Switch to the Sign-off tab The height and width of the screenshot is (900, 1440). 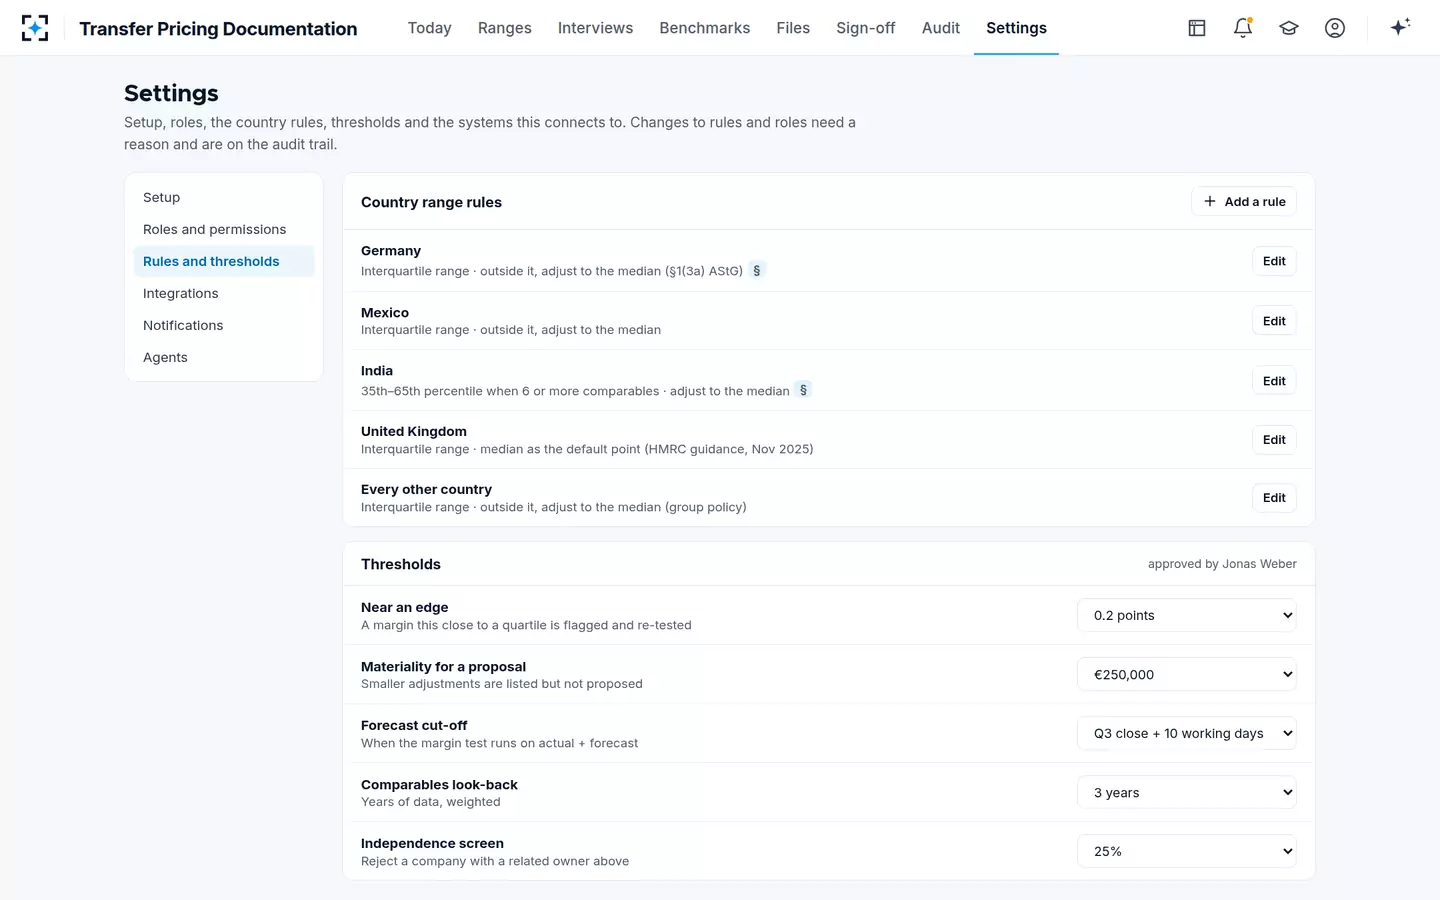[x=866, y=28]
